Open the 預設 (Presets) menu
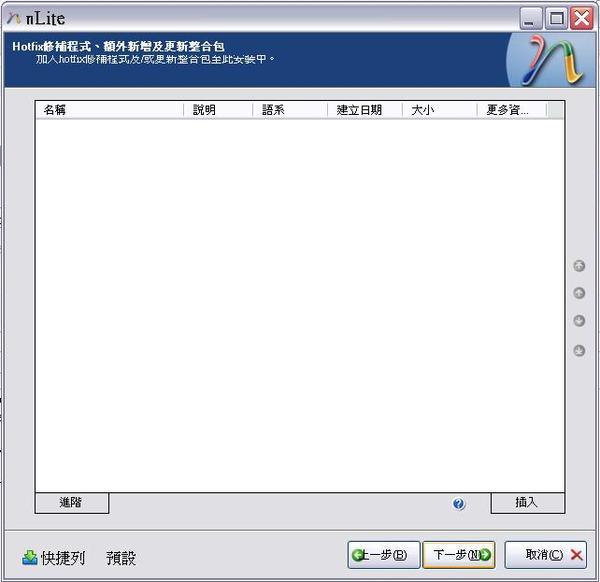Screen dimensions: 600x582 tap(121, 558)
